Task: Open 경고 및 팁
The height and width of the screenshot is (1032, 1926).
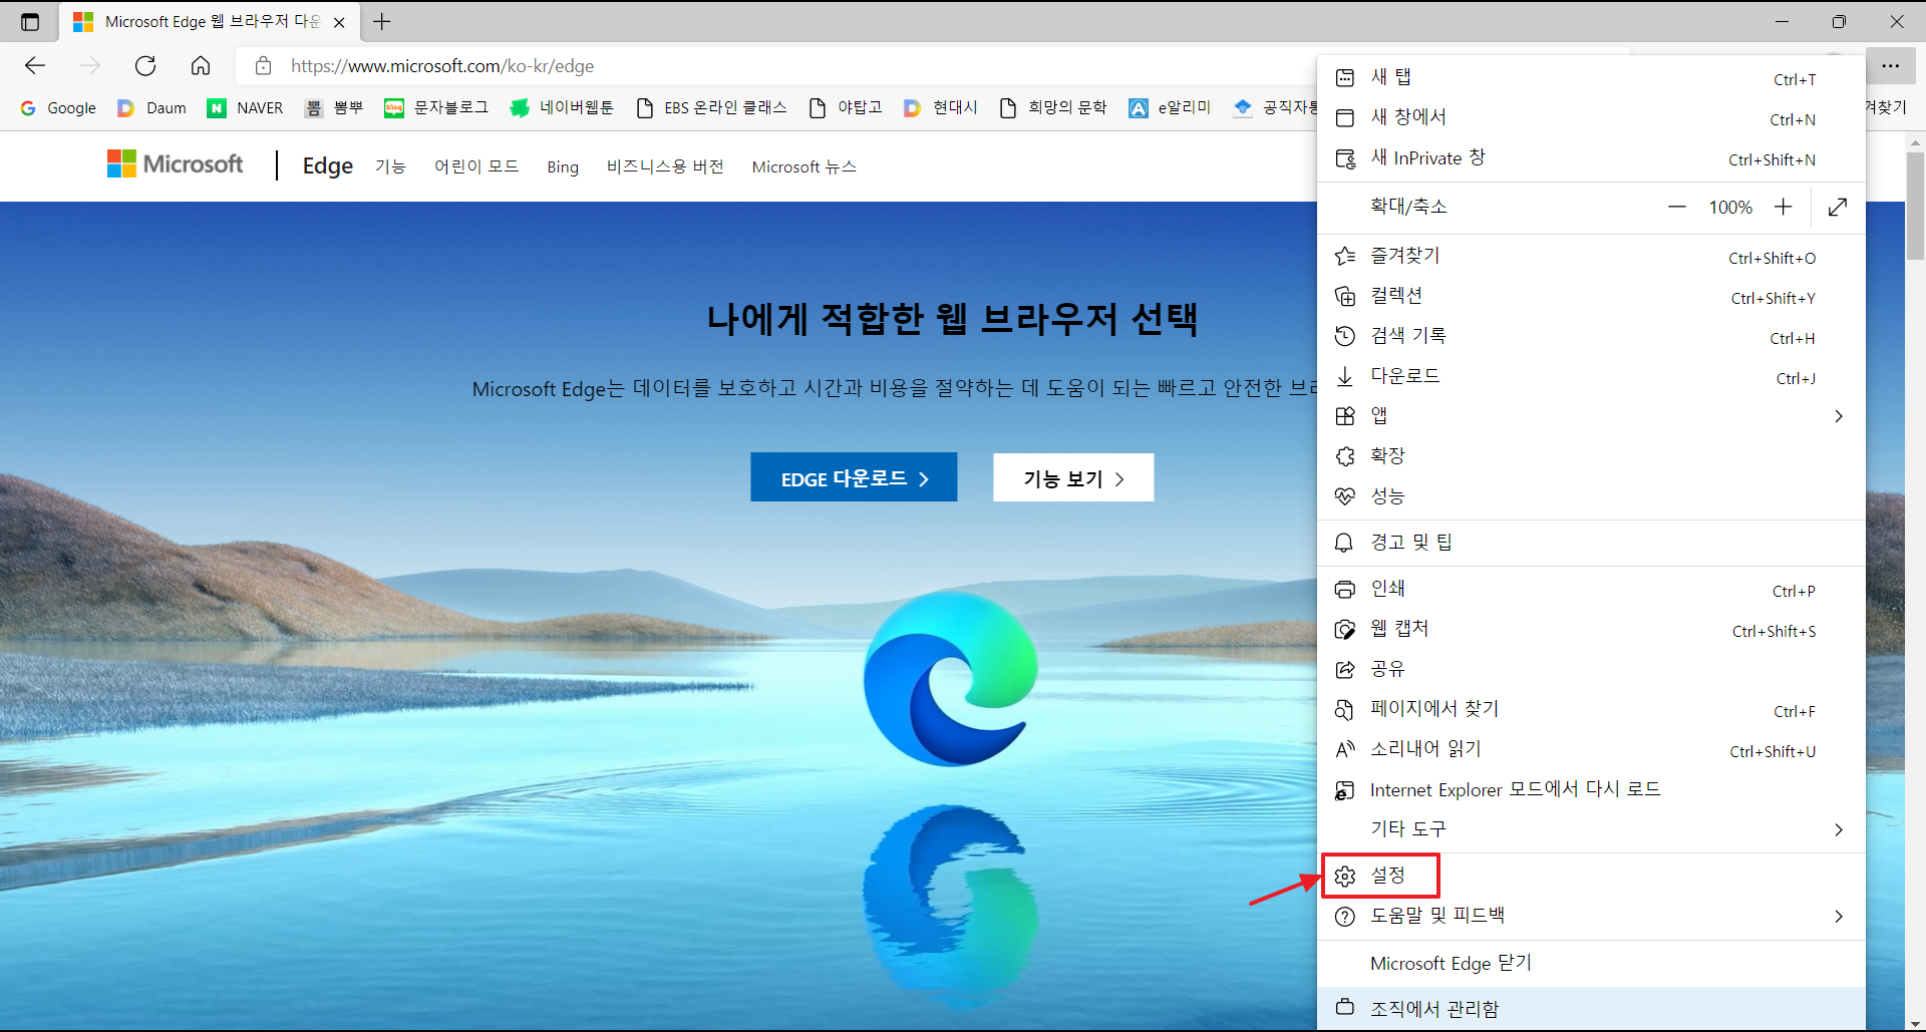Action: [x=1591, y=542]
